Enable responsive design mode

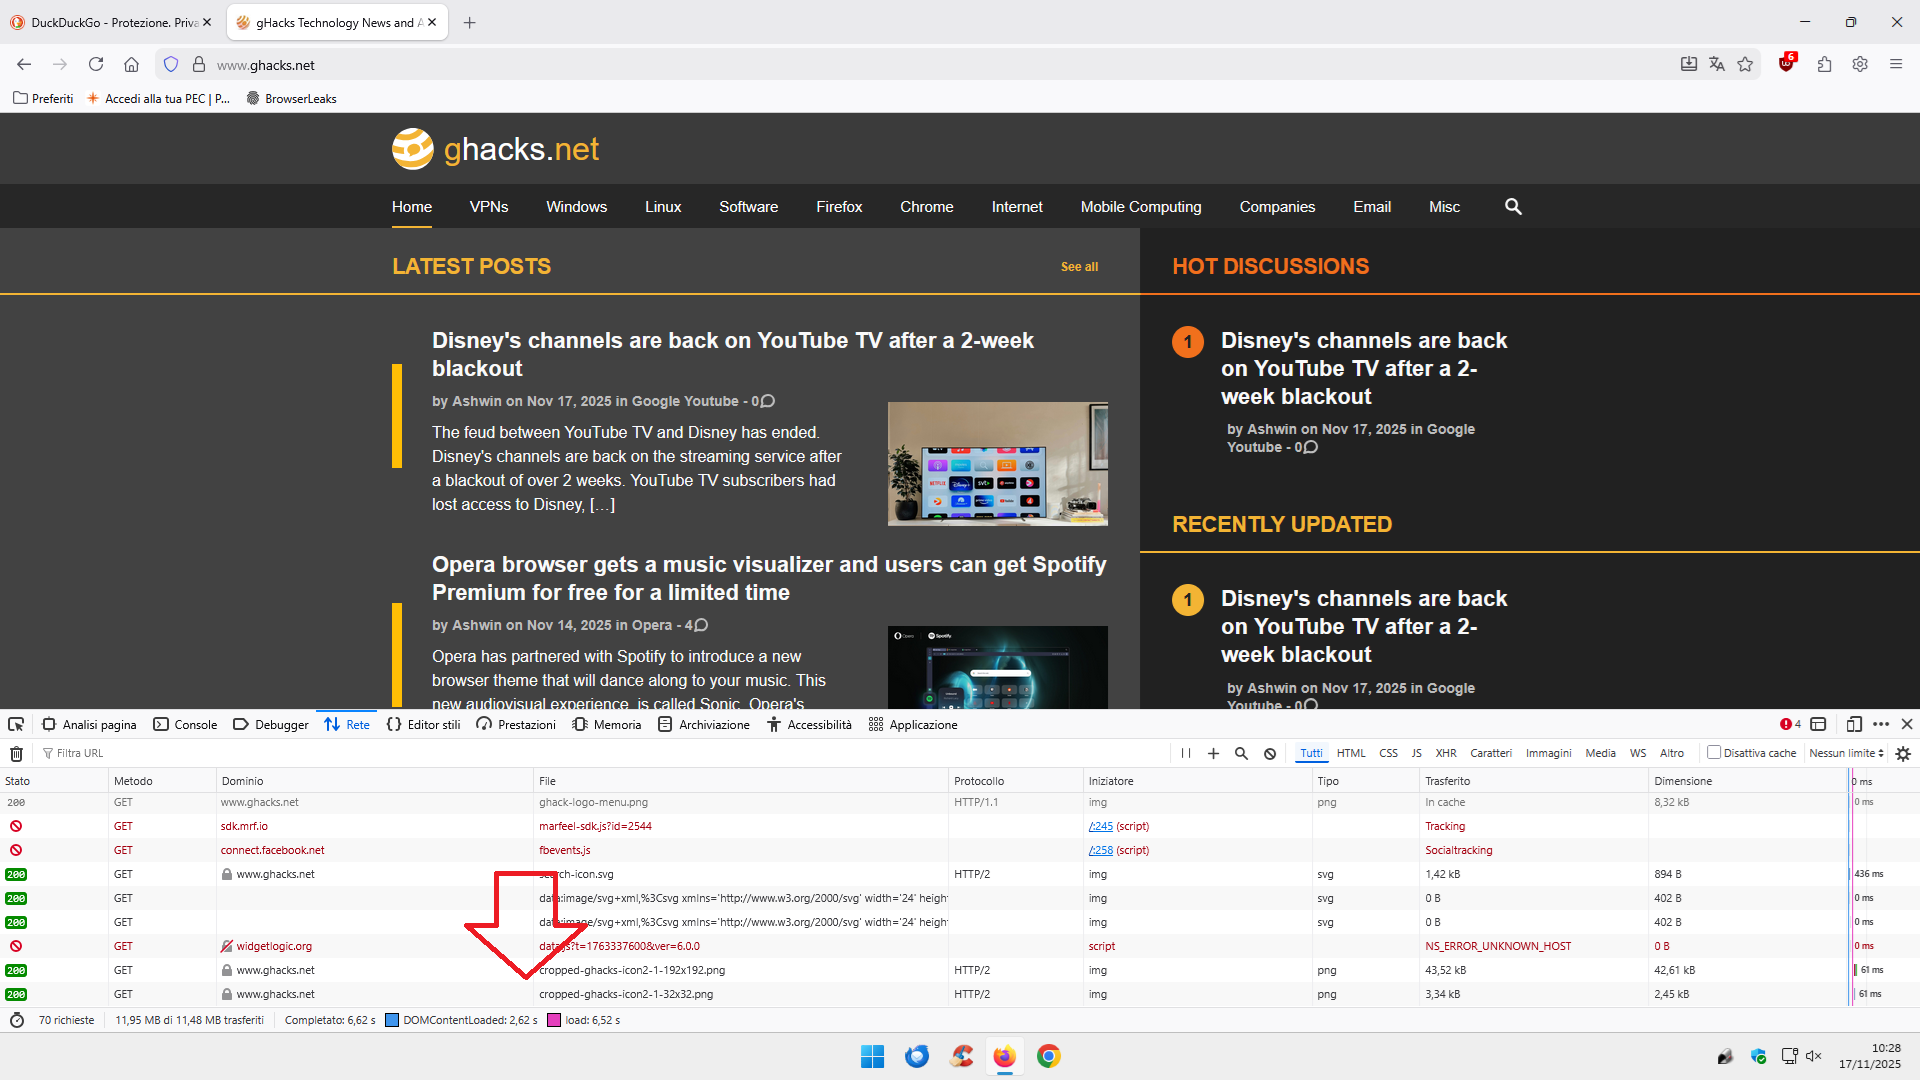pos(1854,724)
